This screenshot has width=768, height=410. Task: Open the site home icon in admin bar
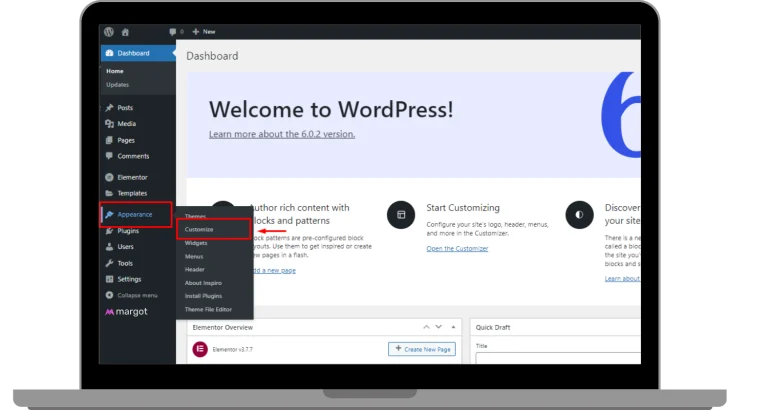click(125, 32)
